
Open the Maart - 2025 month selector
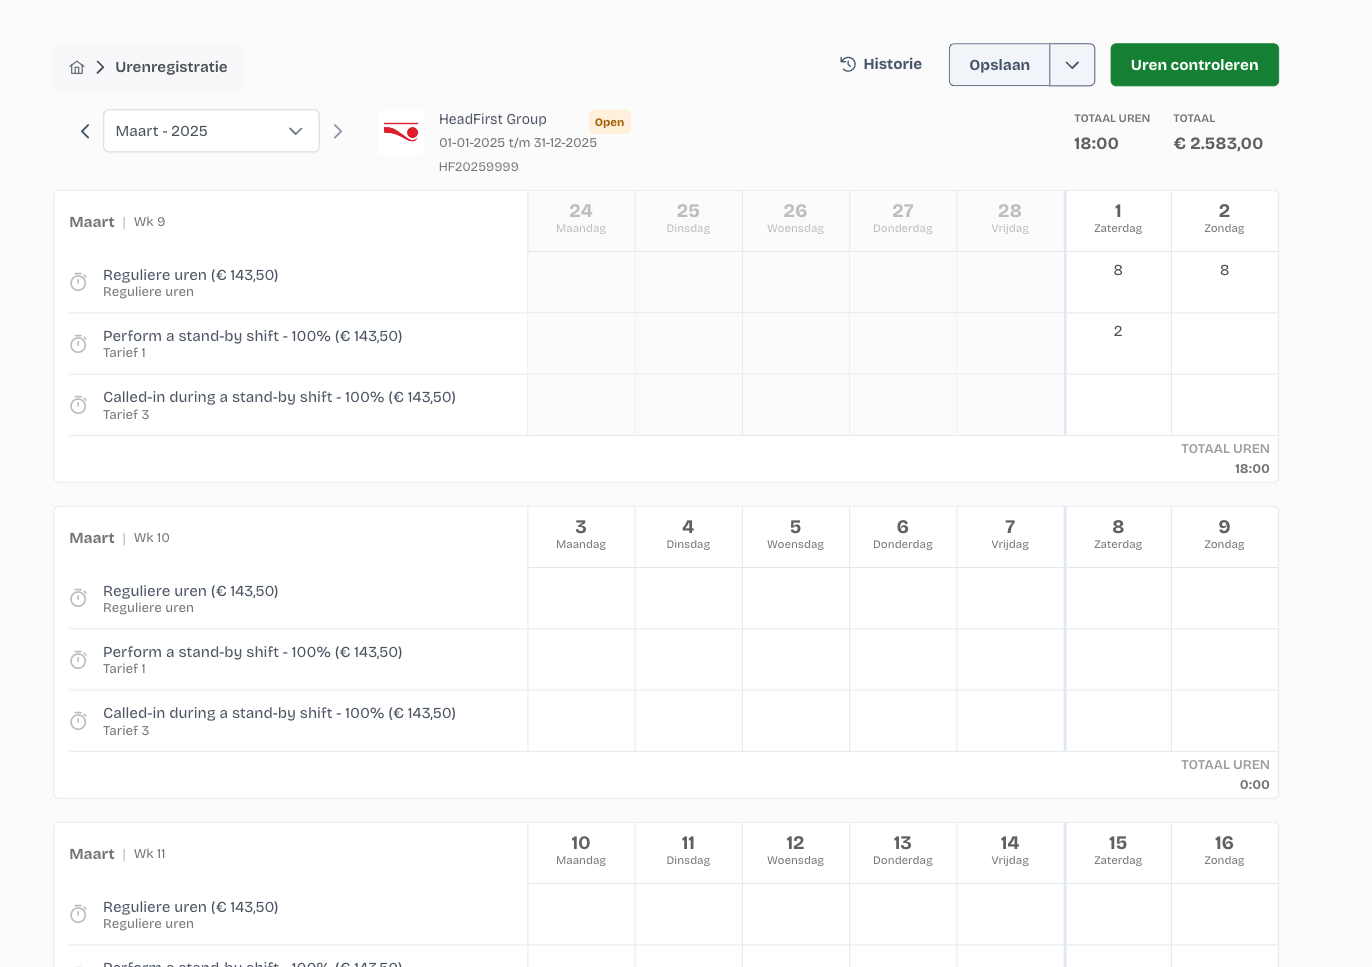(211, 131)
